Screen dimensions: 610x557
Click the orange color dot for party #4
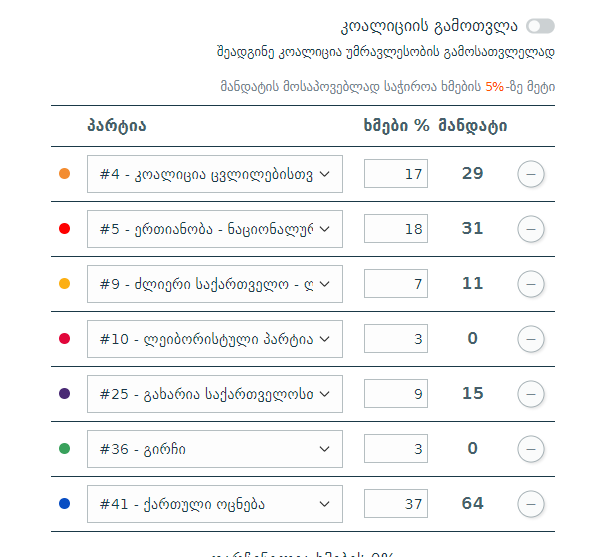[65, 174]
